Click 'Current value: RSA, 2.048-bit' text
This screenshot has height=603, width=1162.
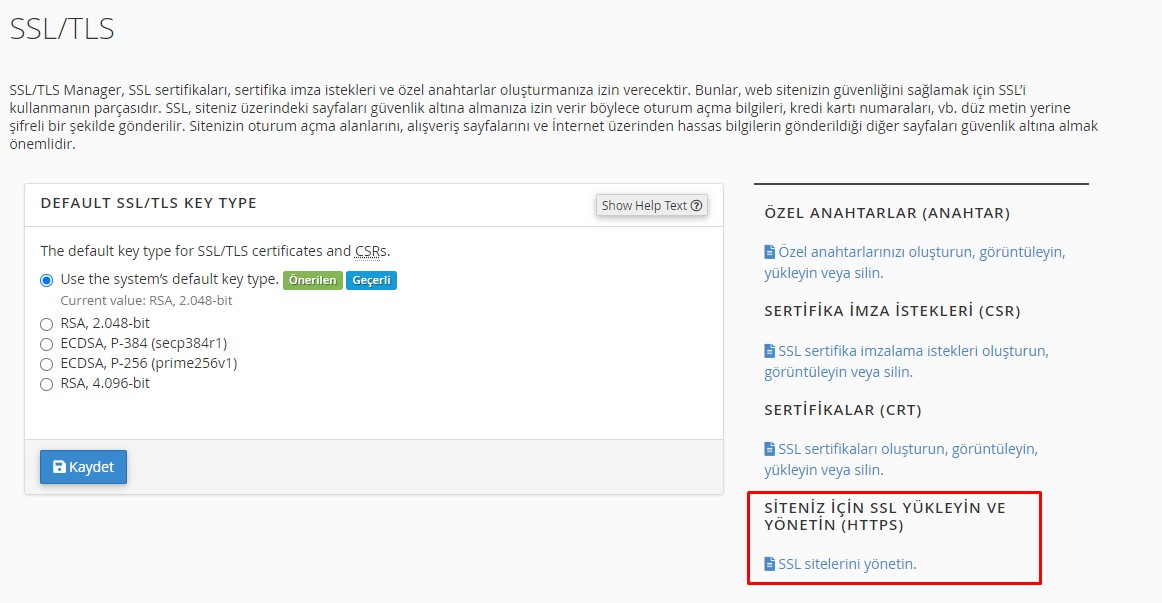147,301
